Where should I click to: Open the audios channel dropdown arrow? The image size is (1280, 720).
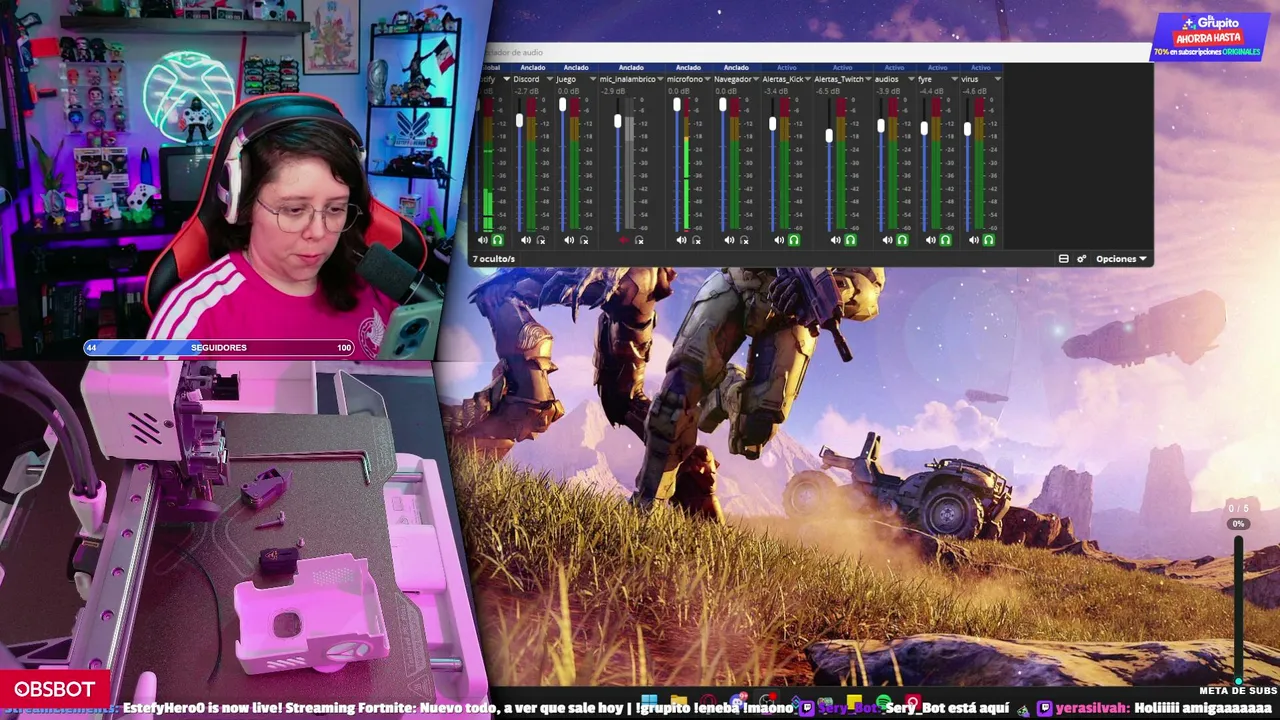point(910,79)
